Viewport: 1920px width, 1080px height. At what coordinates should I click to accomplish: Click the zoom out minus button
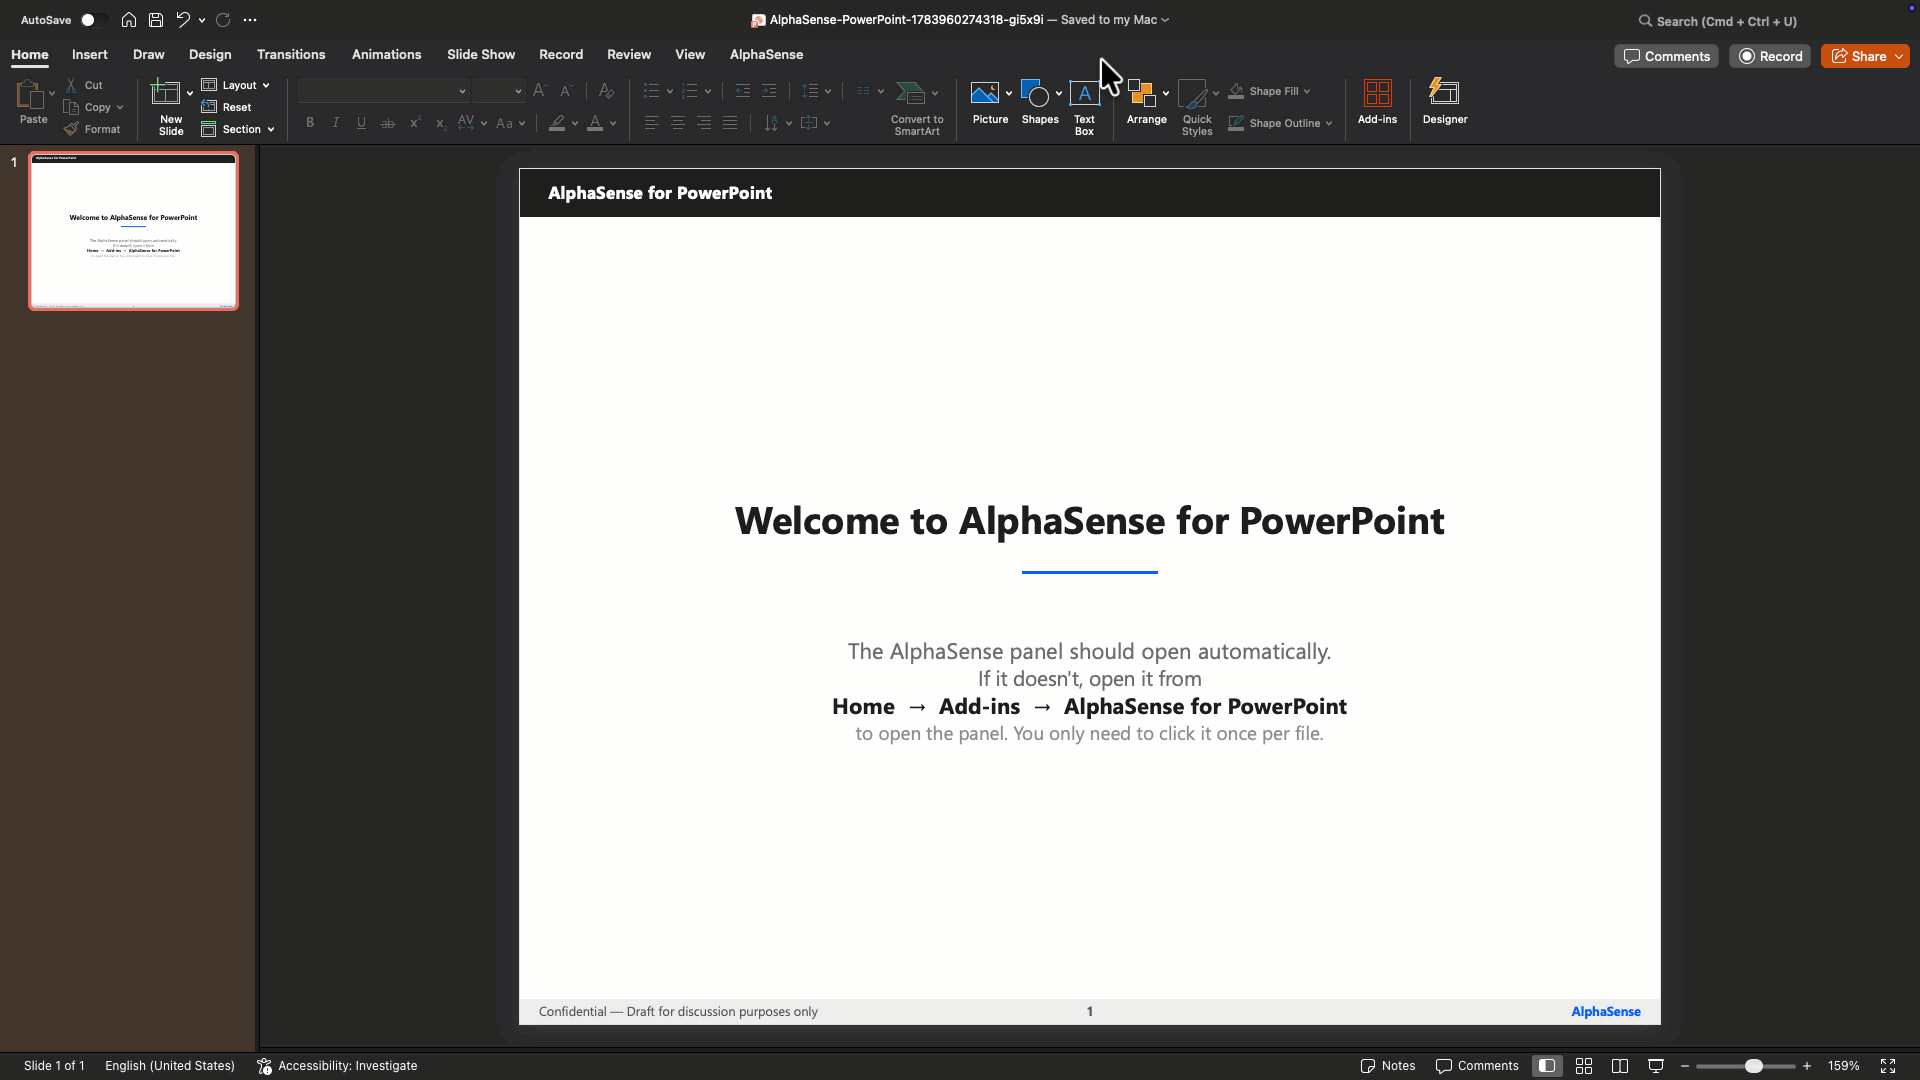1685,1066
